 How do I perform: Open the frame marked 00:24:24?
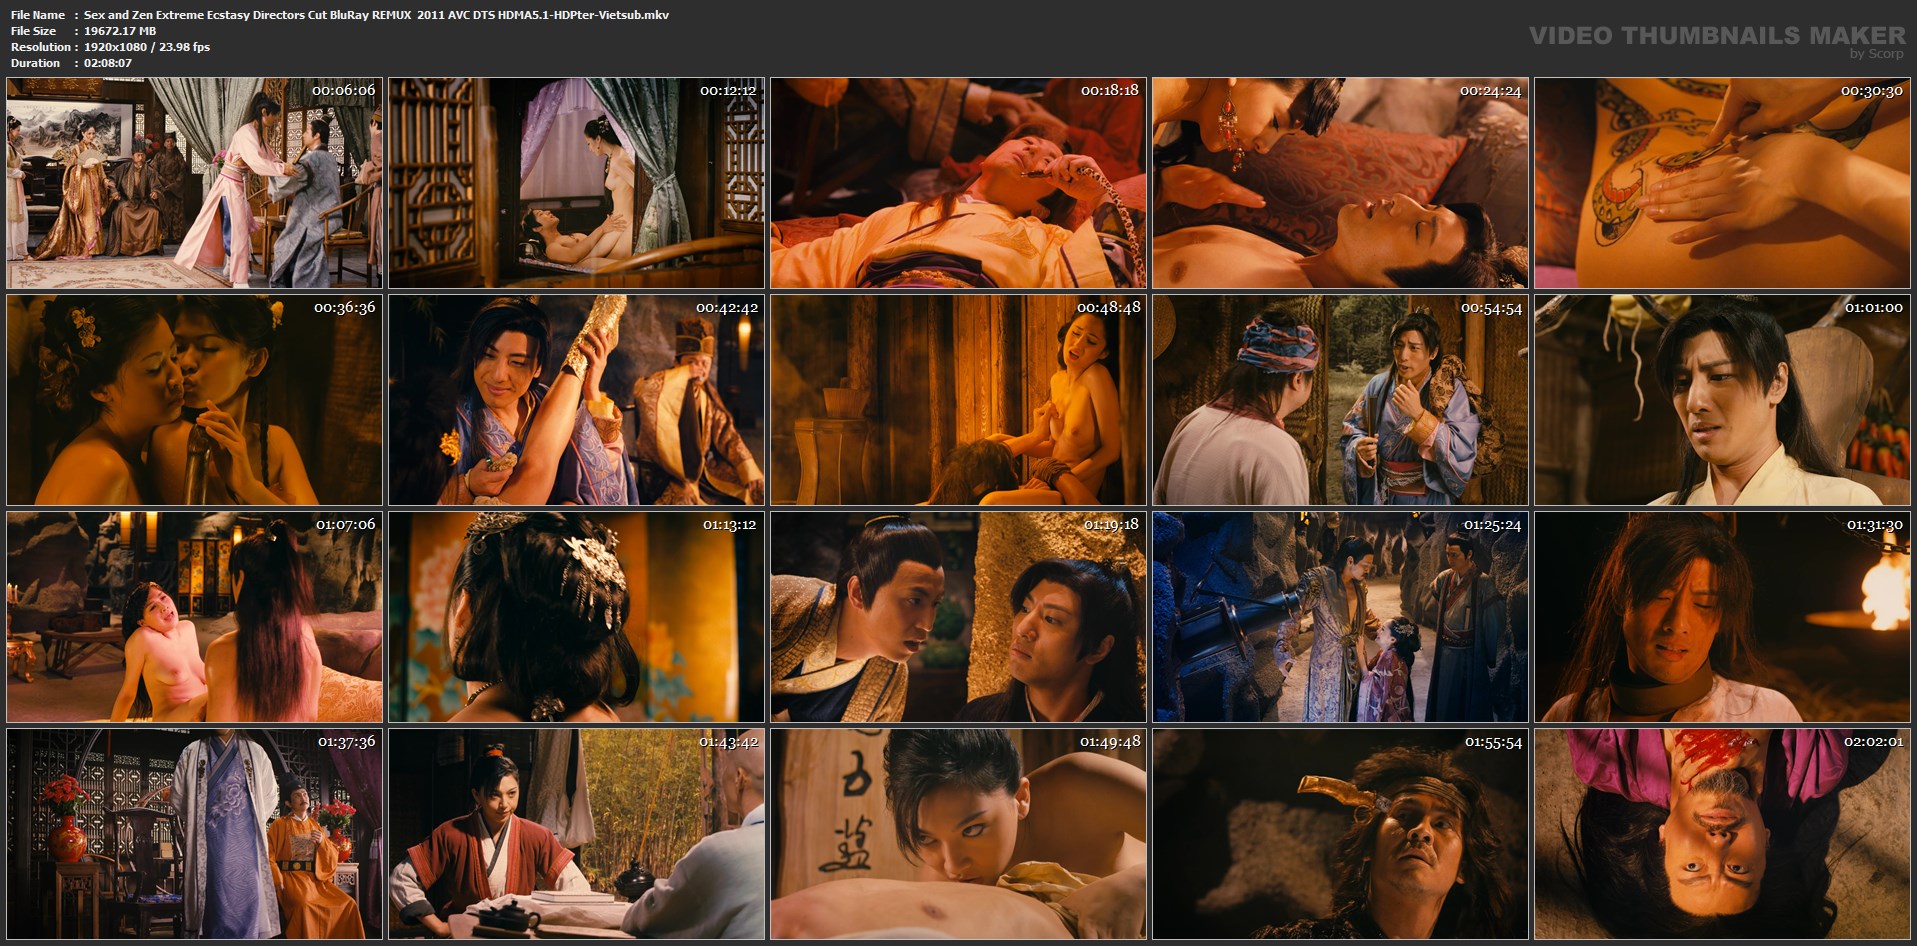click(x=1340, y=183)
